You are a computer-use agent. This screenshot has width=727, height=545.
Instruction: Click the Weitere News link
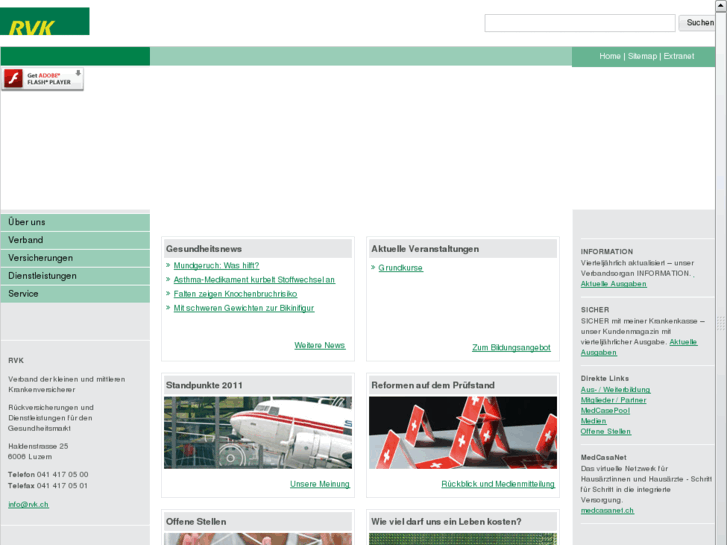point(319,346)
